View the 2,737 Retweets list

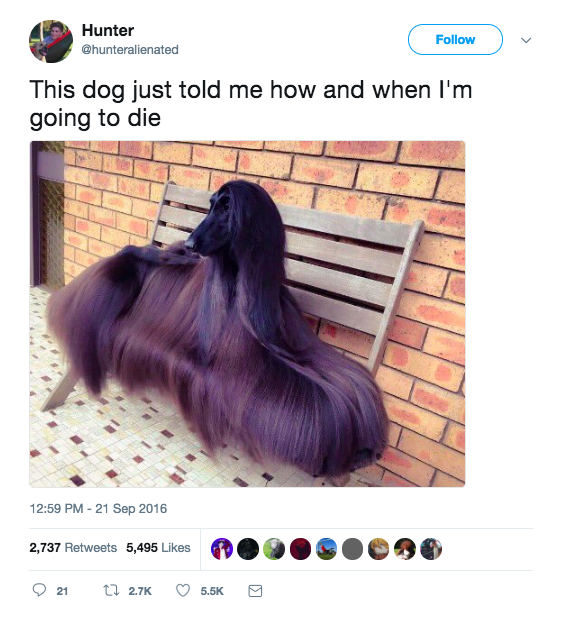click(x=73, y=548)
